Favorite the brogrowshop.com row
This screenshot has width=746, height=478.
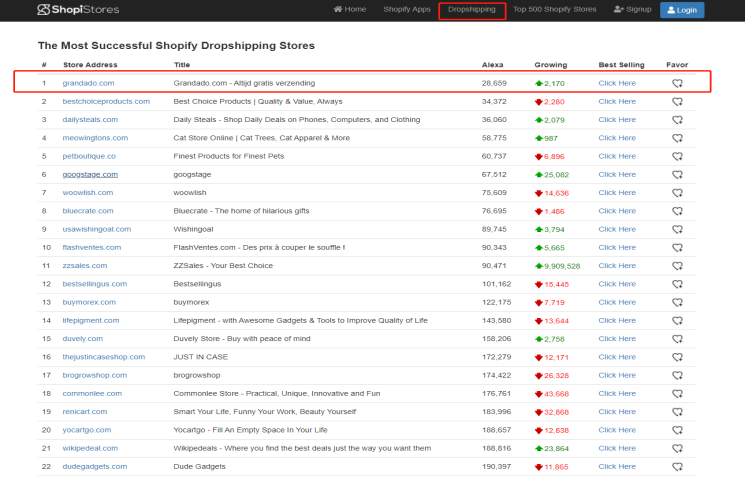click(x=677, y=375)
